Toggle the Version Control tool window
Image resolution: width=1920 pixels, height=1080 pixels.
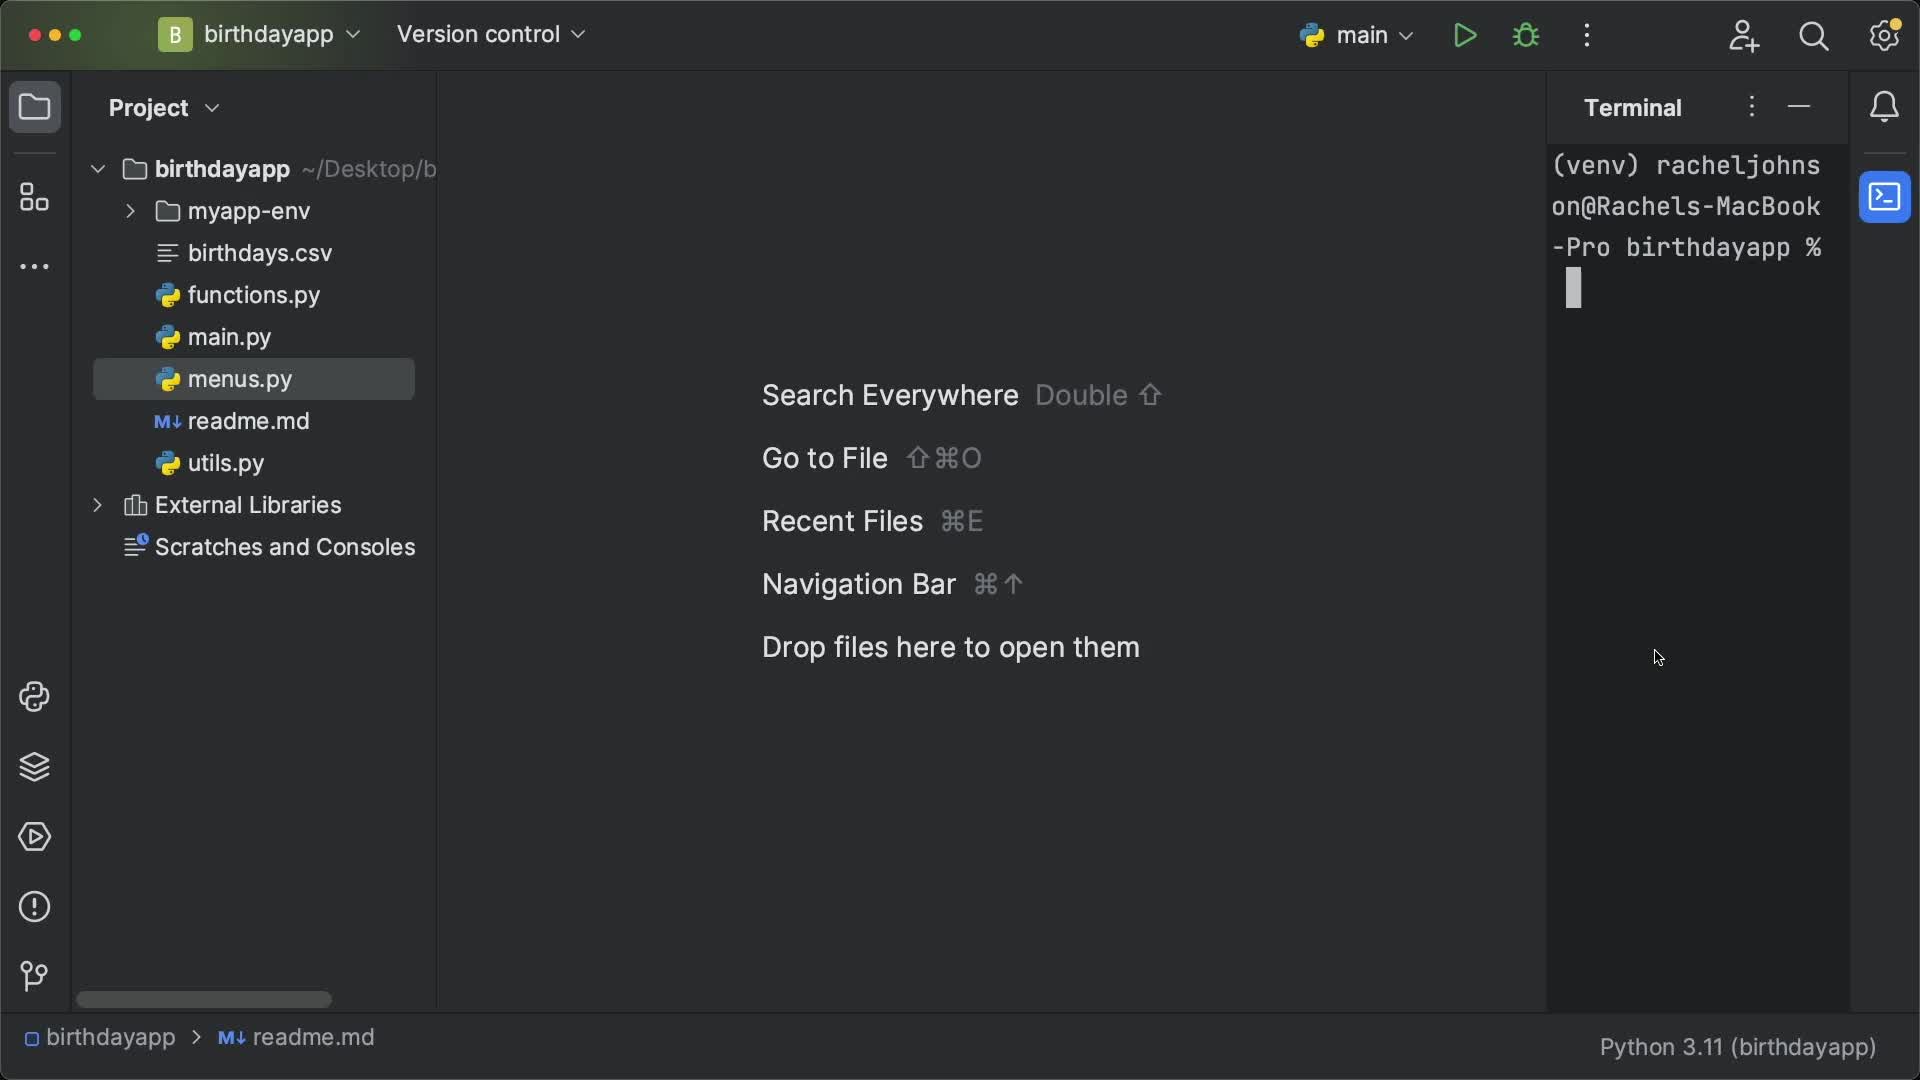click(36, 976)
